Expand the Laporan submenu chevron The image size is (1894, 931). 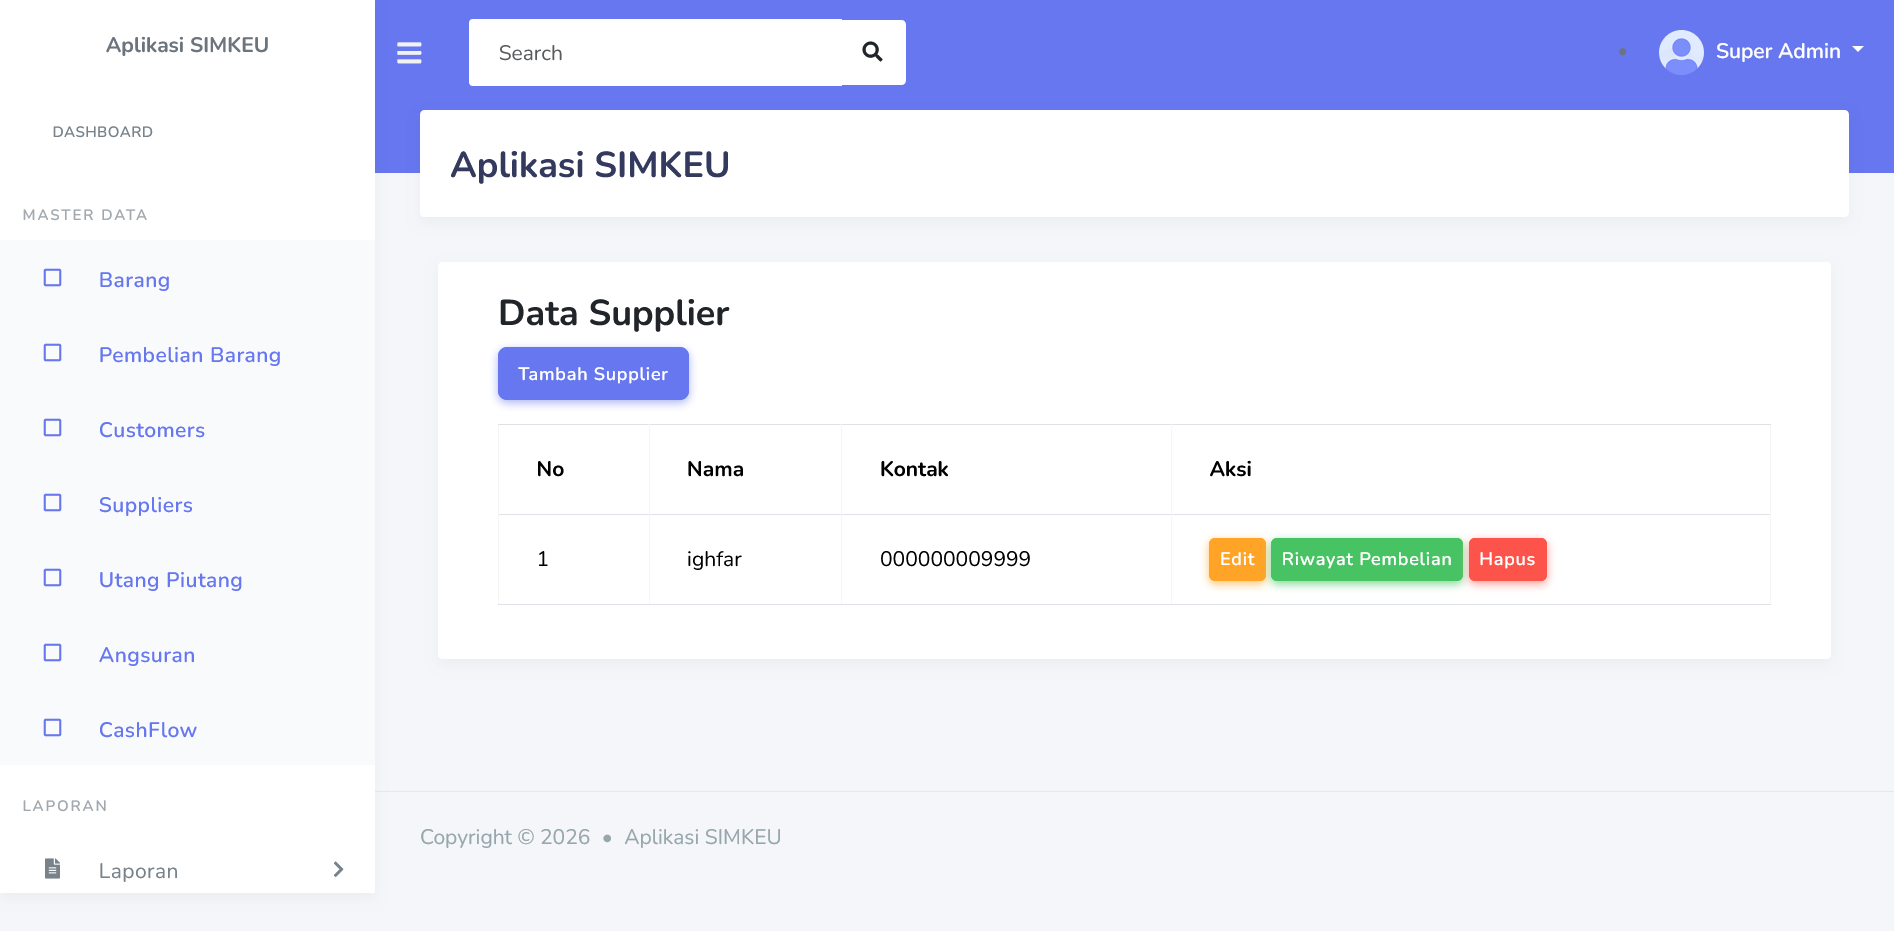tap(338, 869)
